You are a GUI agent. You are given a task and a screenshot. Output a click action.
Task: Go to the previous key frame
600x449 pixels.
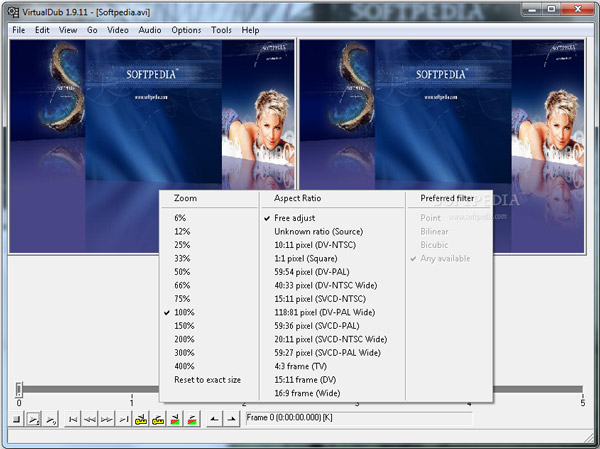pyautogui.click(x=140, y=420)
